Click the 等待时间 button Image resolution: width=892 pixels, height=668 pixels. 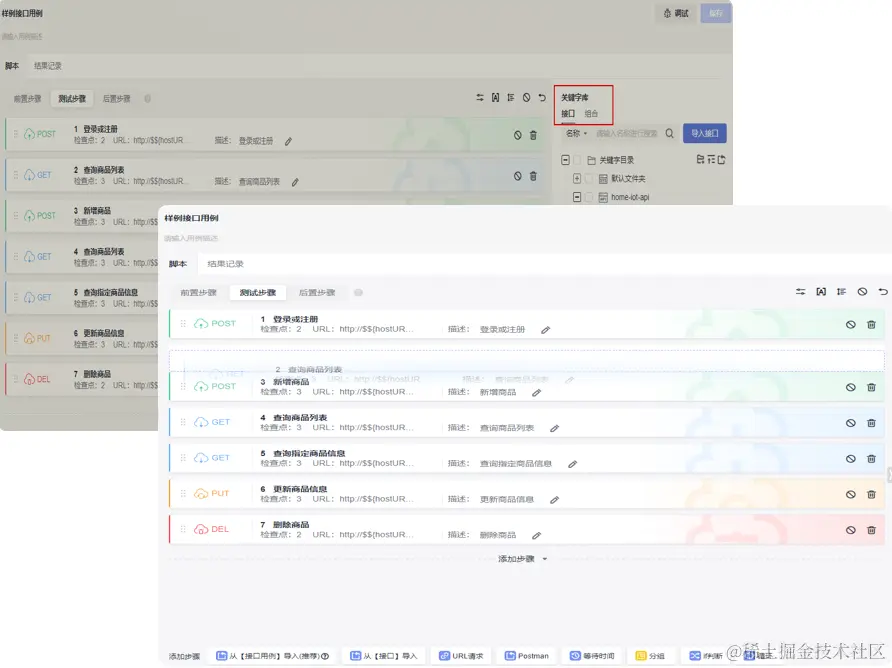click(592, 655)
